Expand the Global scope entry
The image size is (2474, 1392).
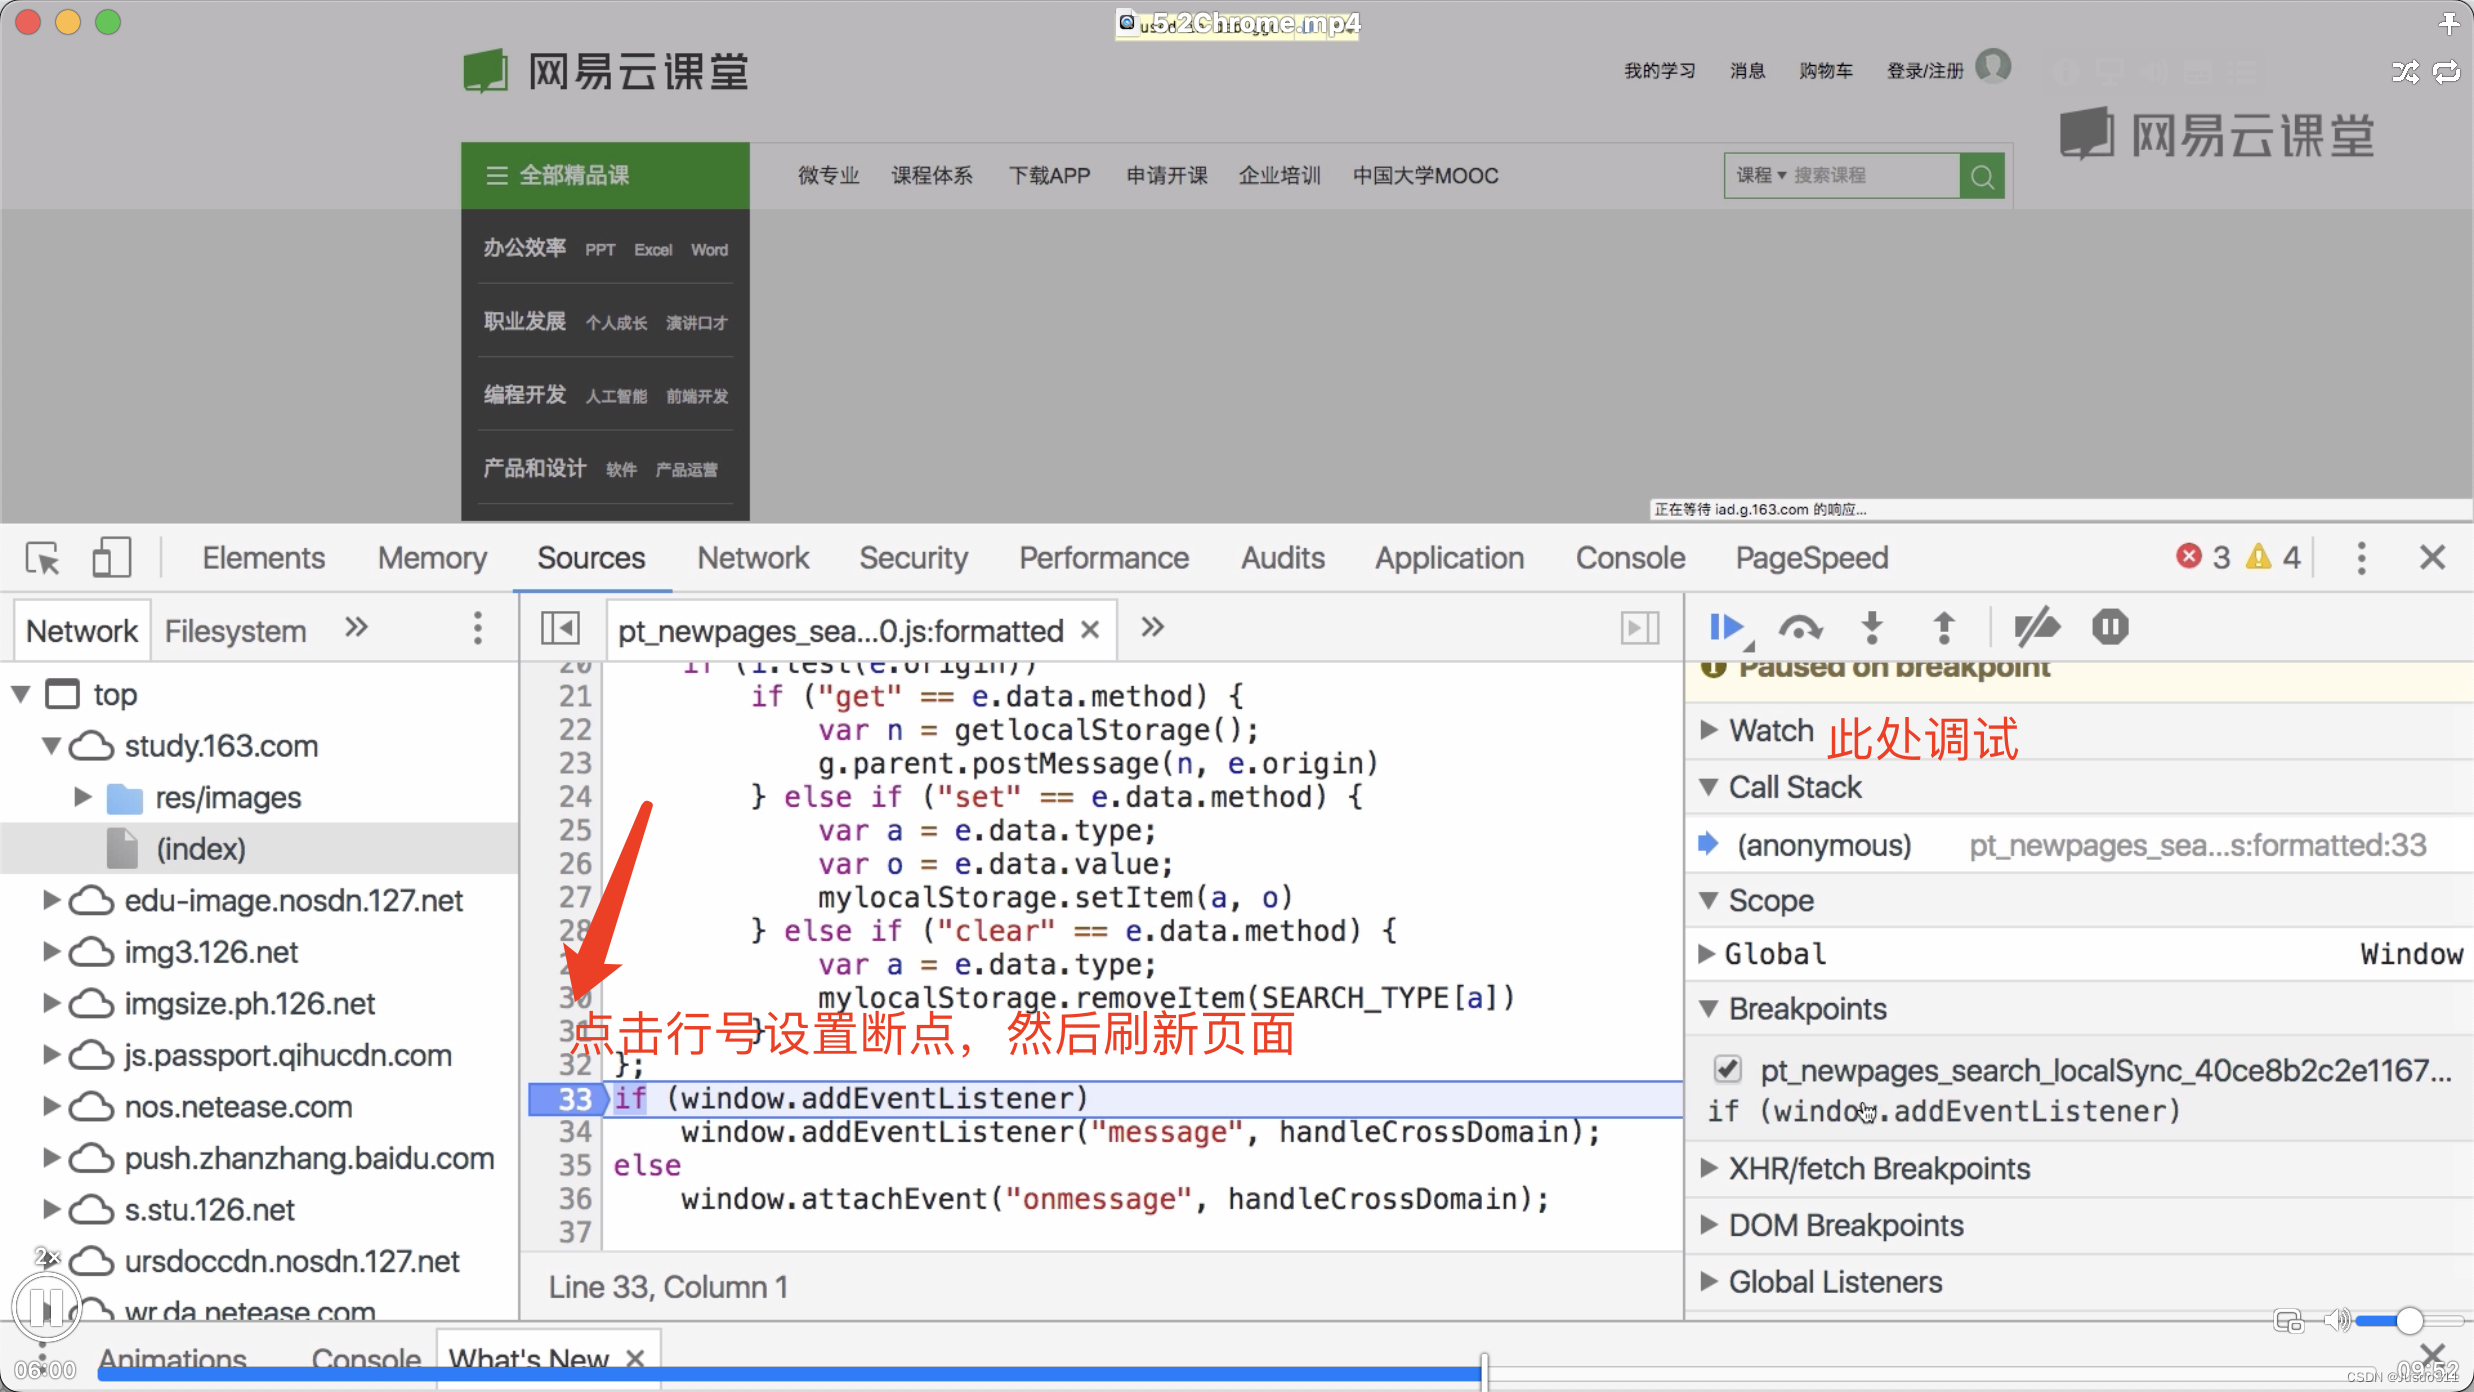(1708, 953)
